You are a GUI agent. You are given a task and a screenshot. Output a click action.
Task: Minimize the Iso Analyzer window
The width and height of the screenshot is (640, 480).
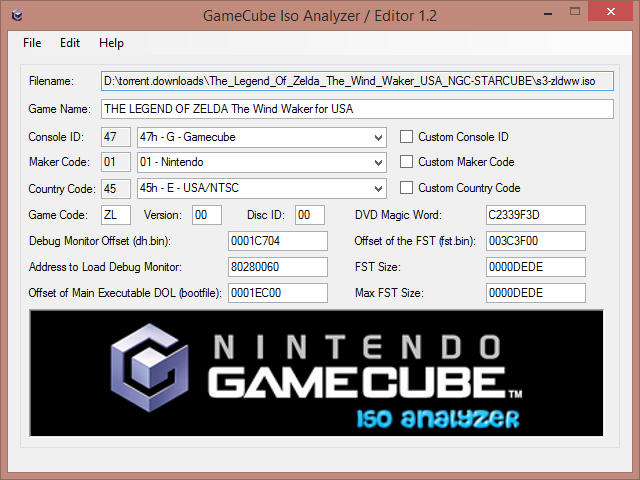(548, 13)
